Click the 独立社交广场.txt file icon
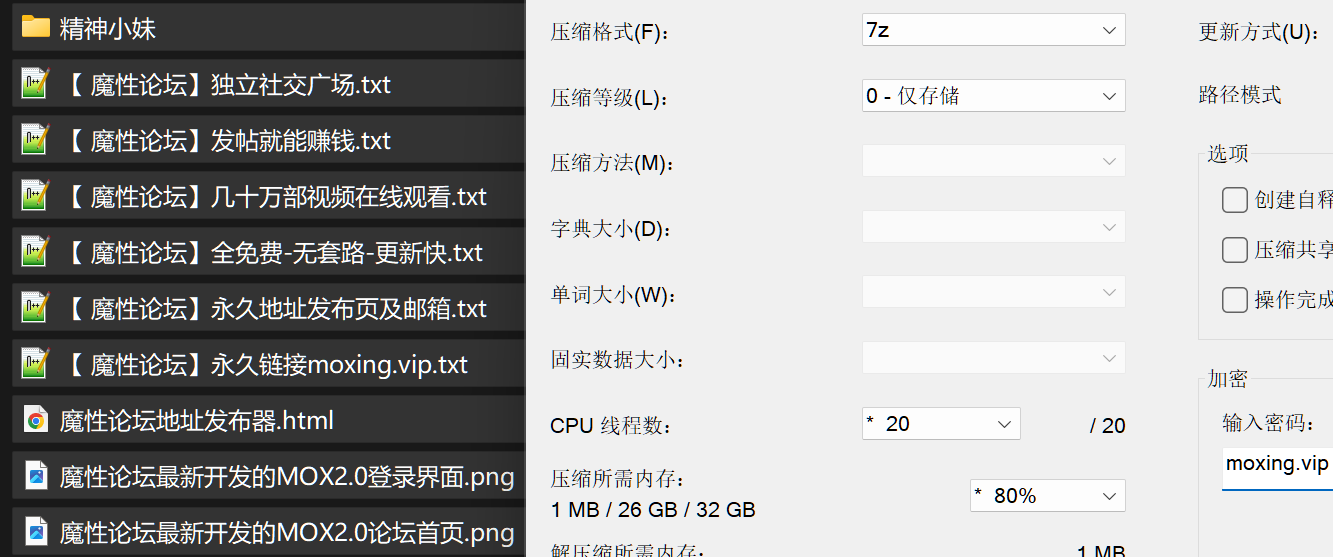The width and height of the screenshot is (1333, 557). 36,84
